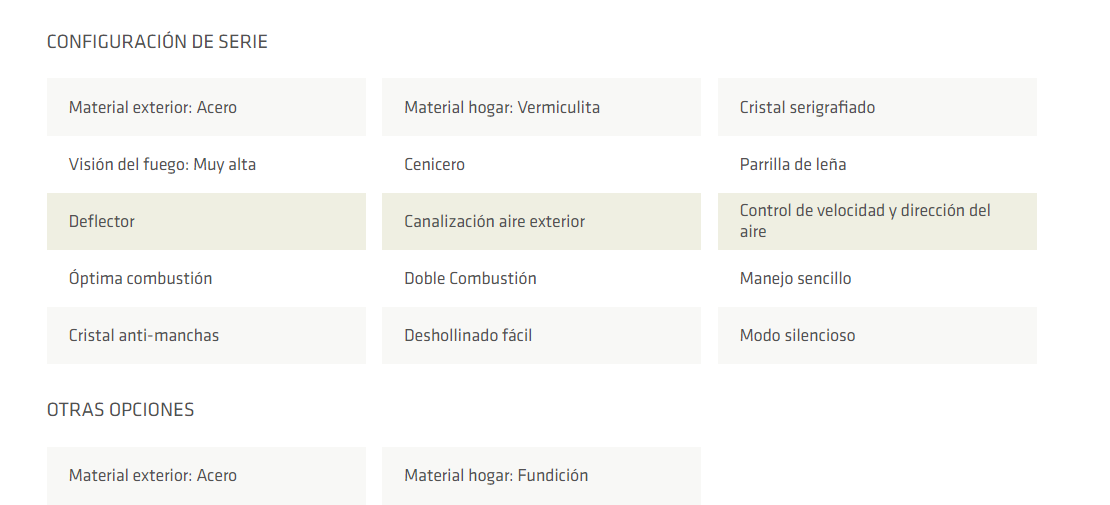Select Visión del fuego: Muy alta
The height and width of the screenshot is (505, 1110).
[206, 164]
